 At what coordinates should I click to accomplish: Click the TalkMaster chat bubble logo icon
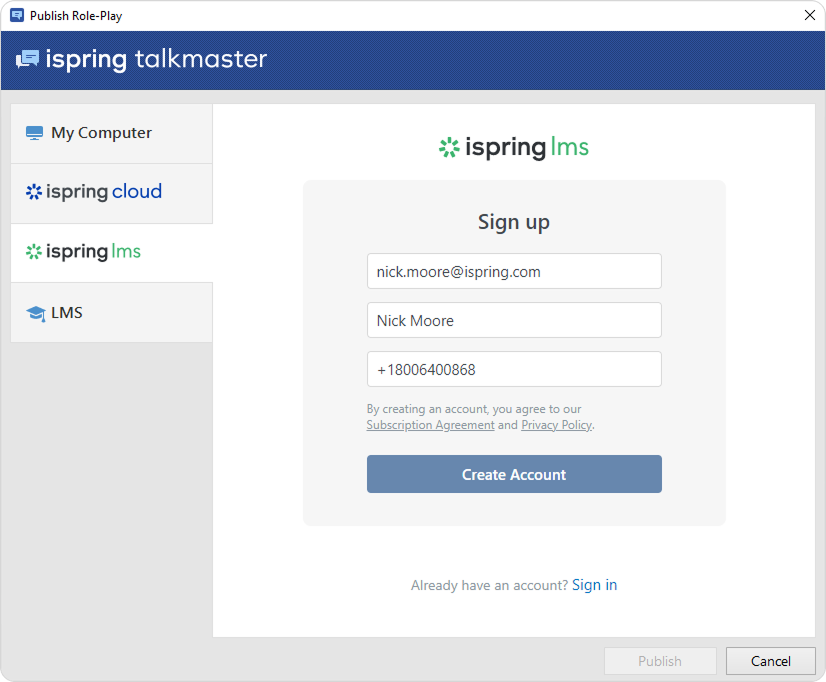click(27, 60)
